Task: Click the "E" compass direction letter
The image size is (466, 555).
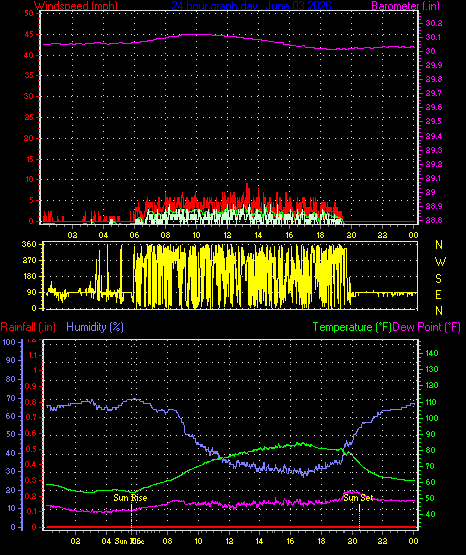Action: coord(438,294)
